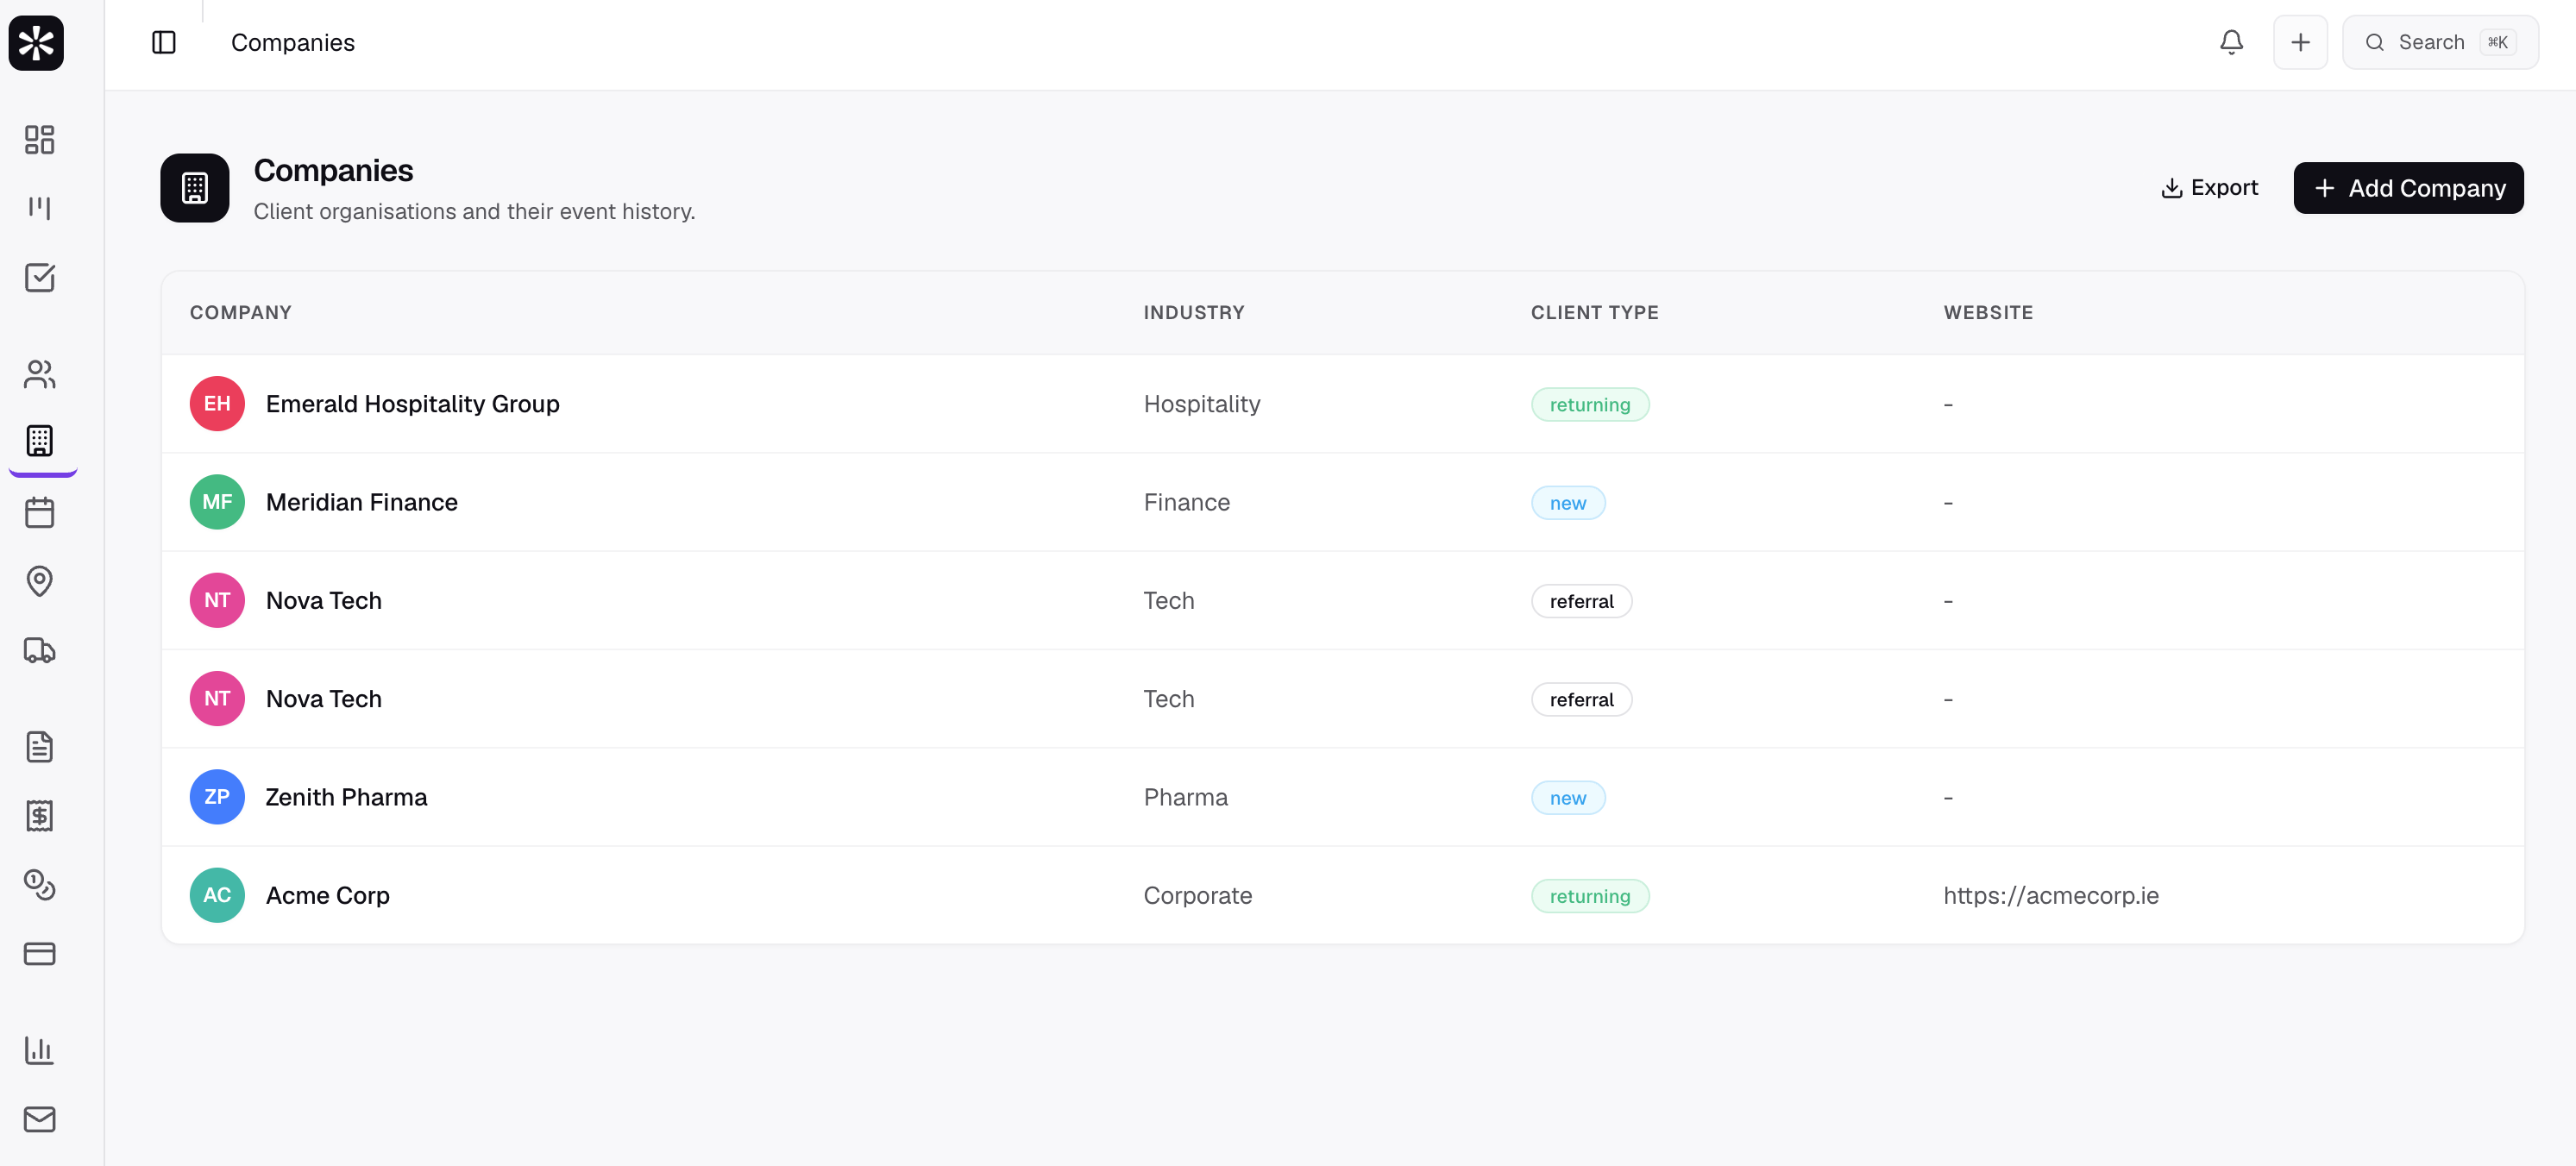Select the Contacts people icon in sidebar

(x=39, y=374)
